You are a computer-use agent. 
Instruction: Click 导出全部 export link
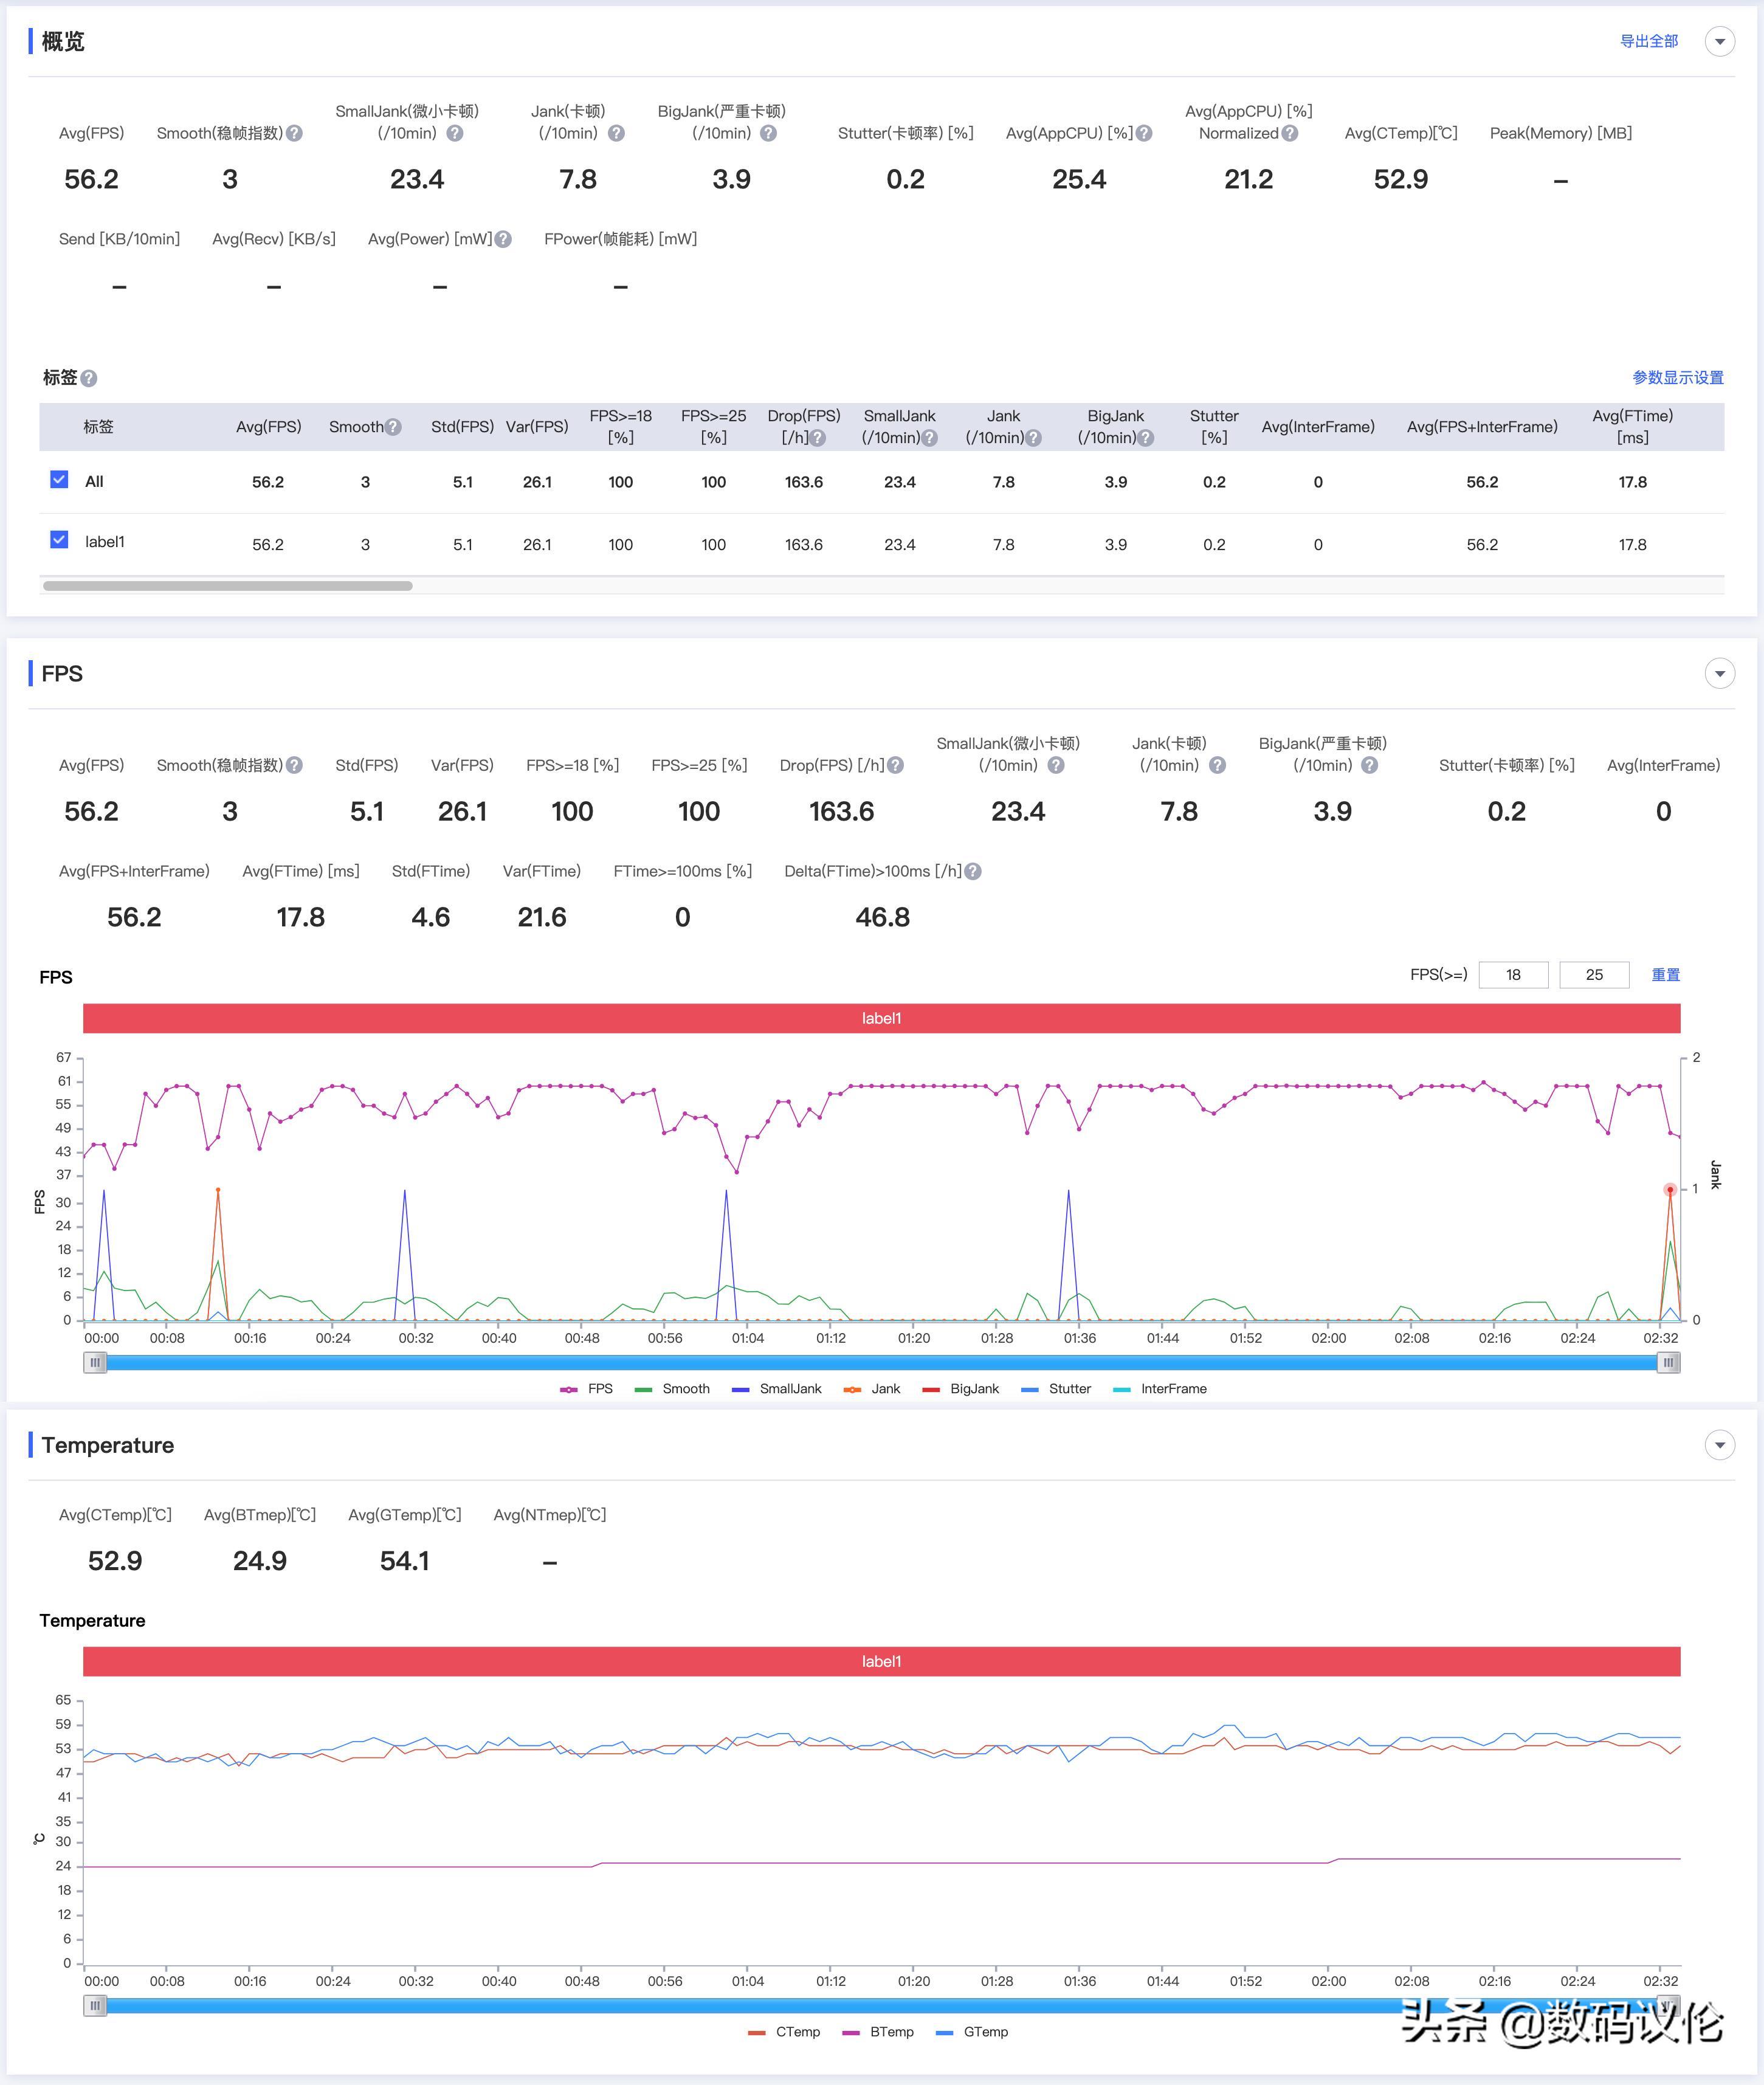[x=1648, y=41]
